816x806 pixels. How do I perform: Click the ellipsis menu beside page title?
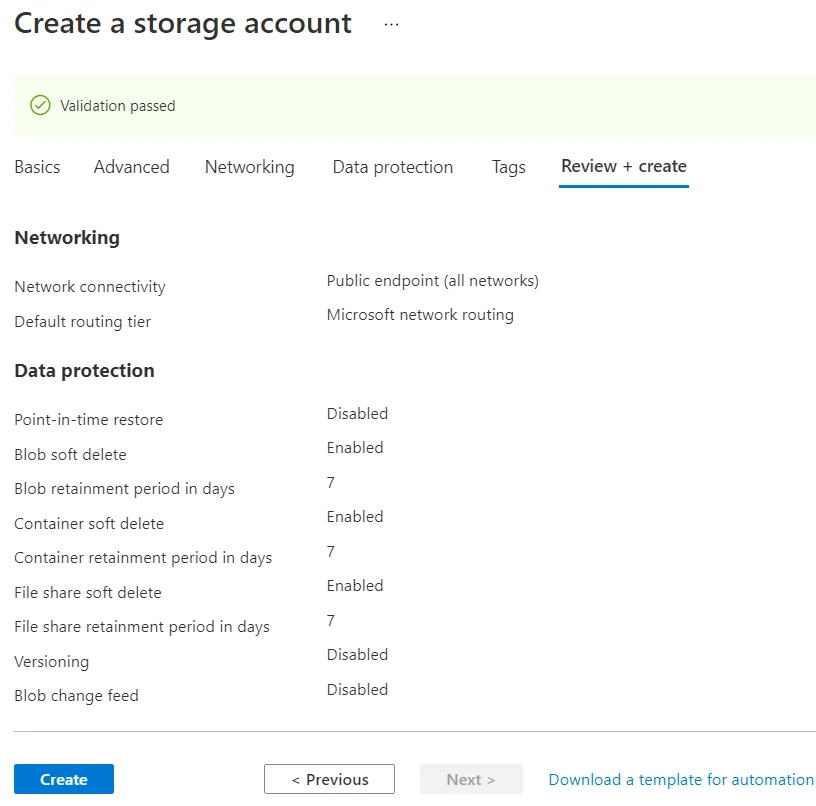[391, 23]
